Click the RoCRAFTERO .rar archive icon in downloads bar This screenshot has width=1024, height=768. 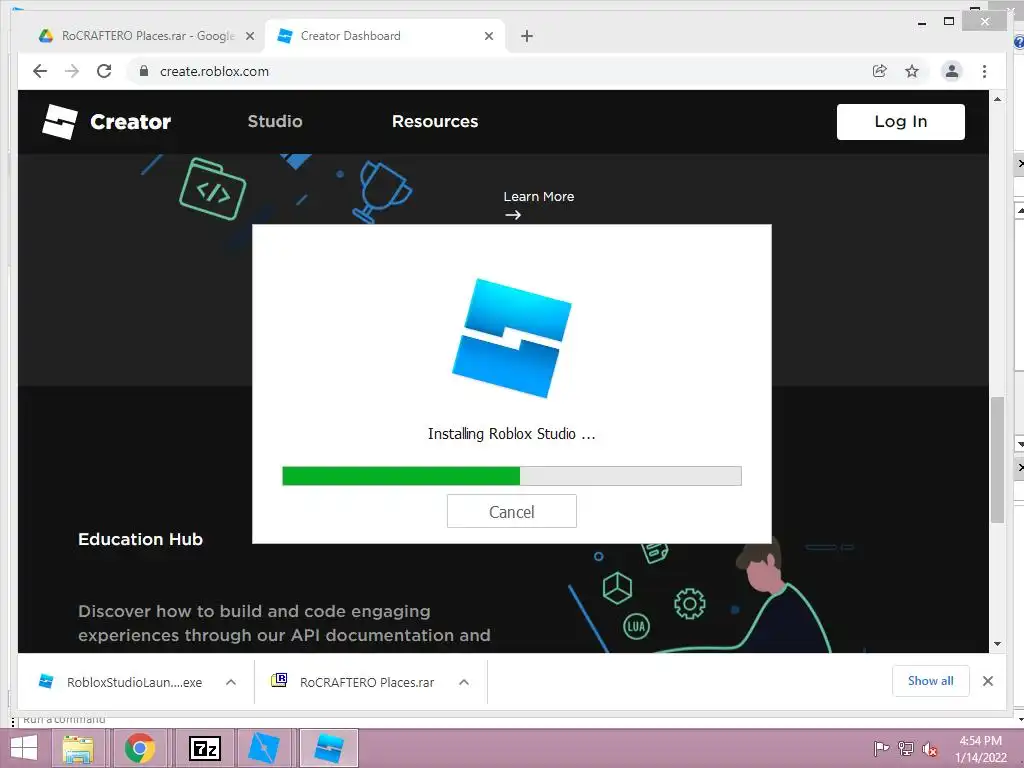click(x=279, y=680)
